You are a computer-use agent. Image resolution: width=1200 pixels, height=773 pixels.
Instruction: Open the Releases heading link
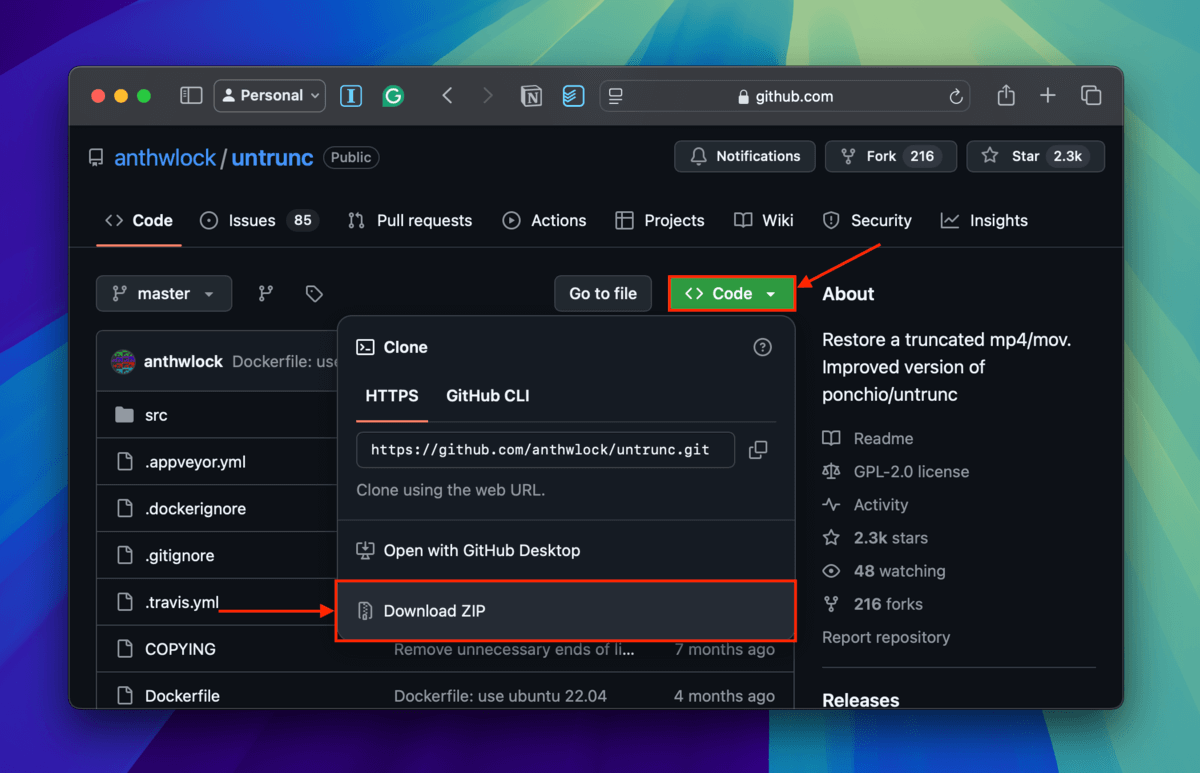pyautogui.click(x=861, y=700)
